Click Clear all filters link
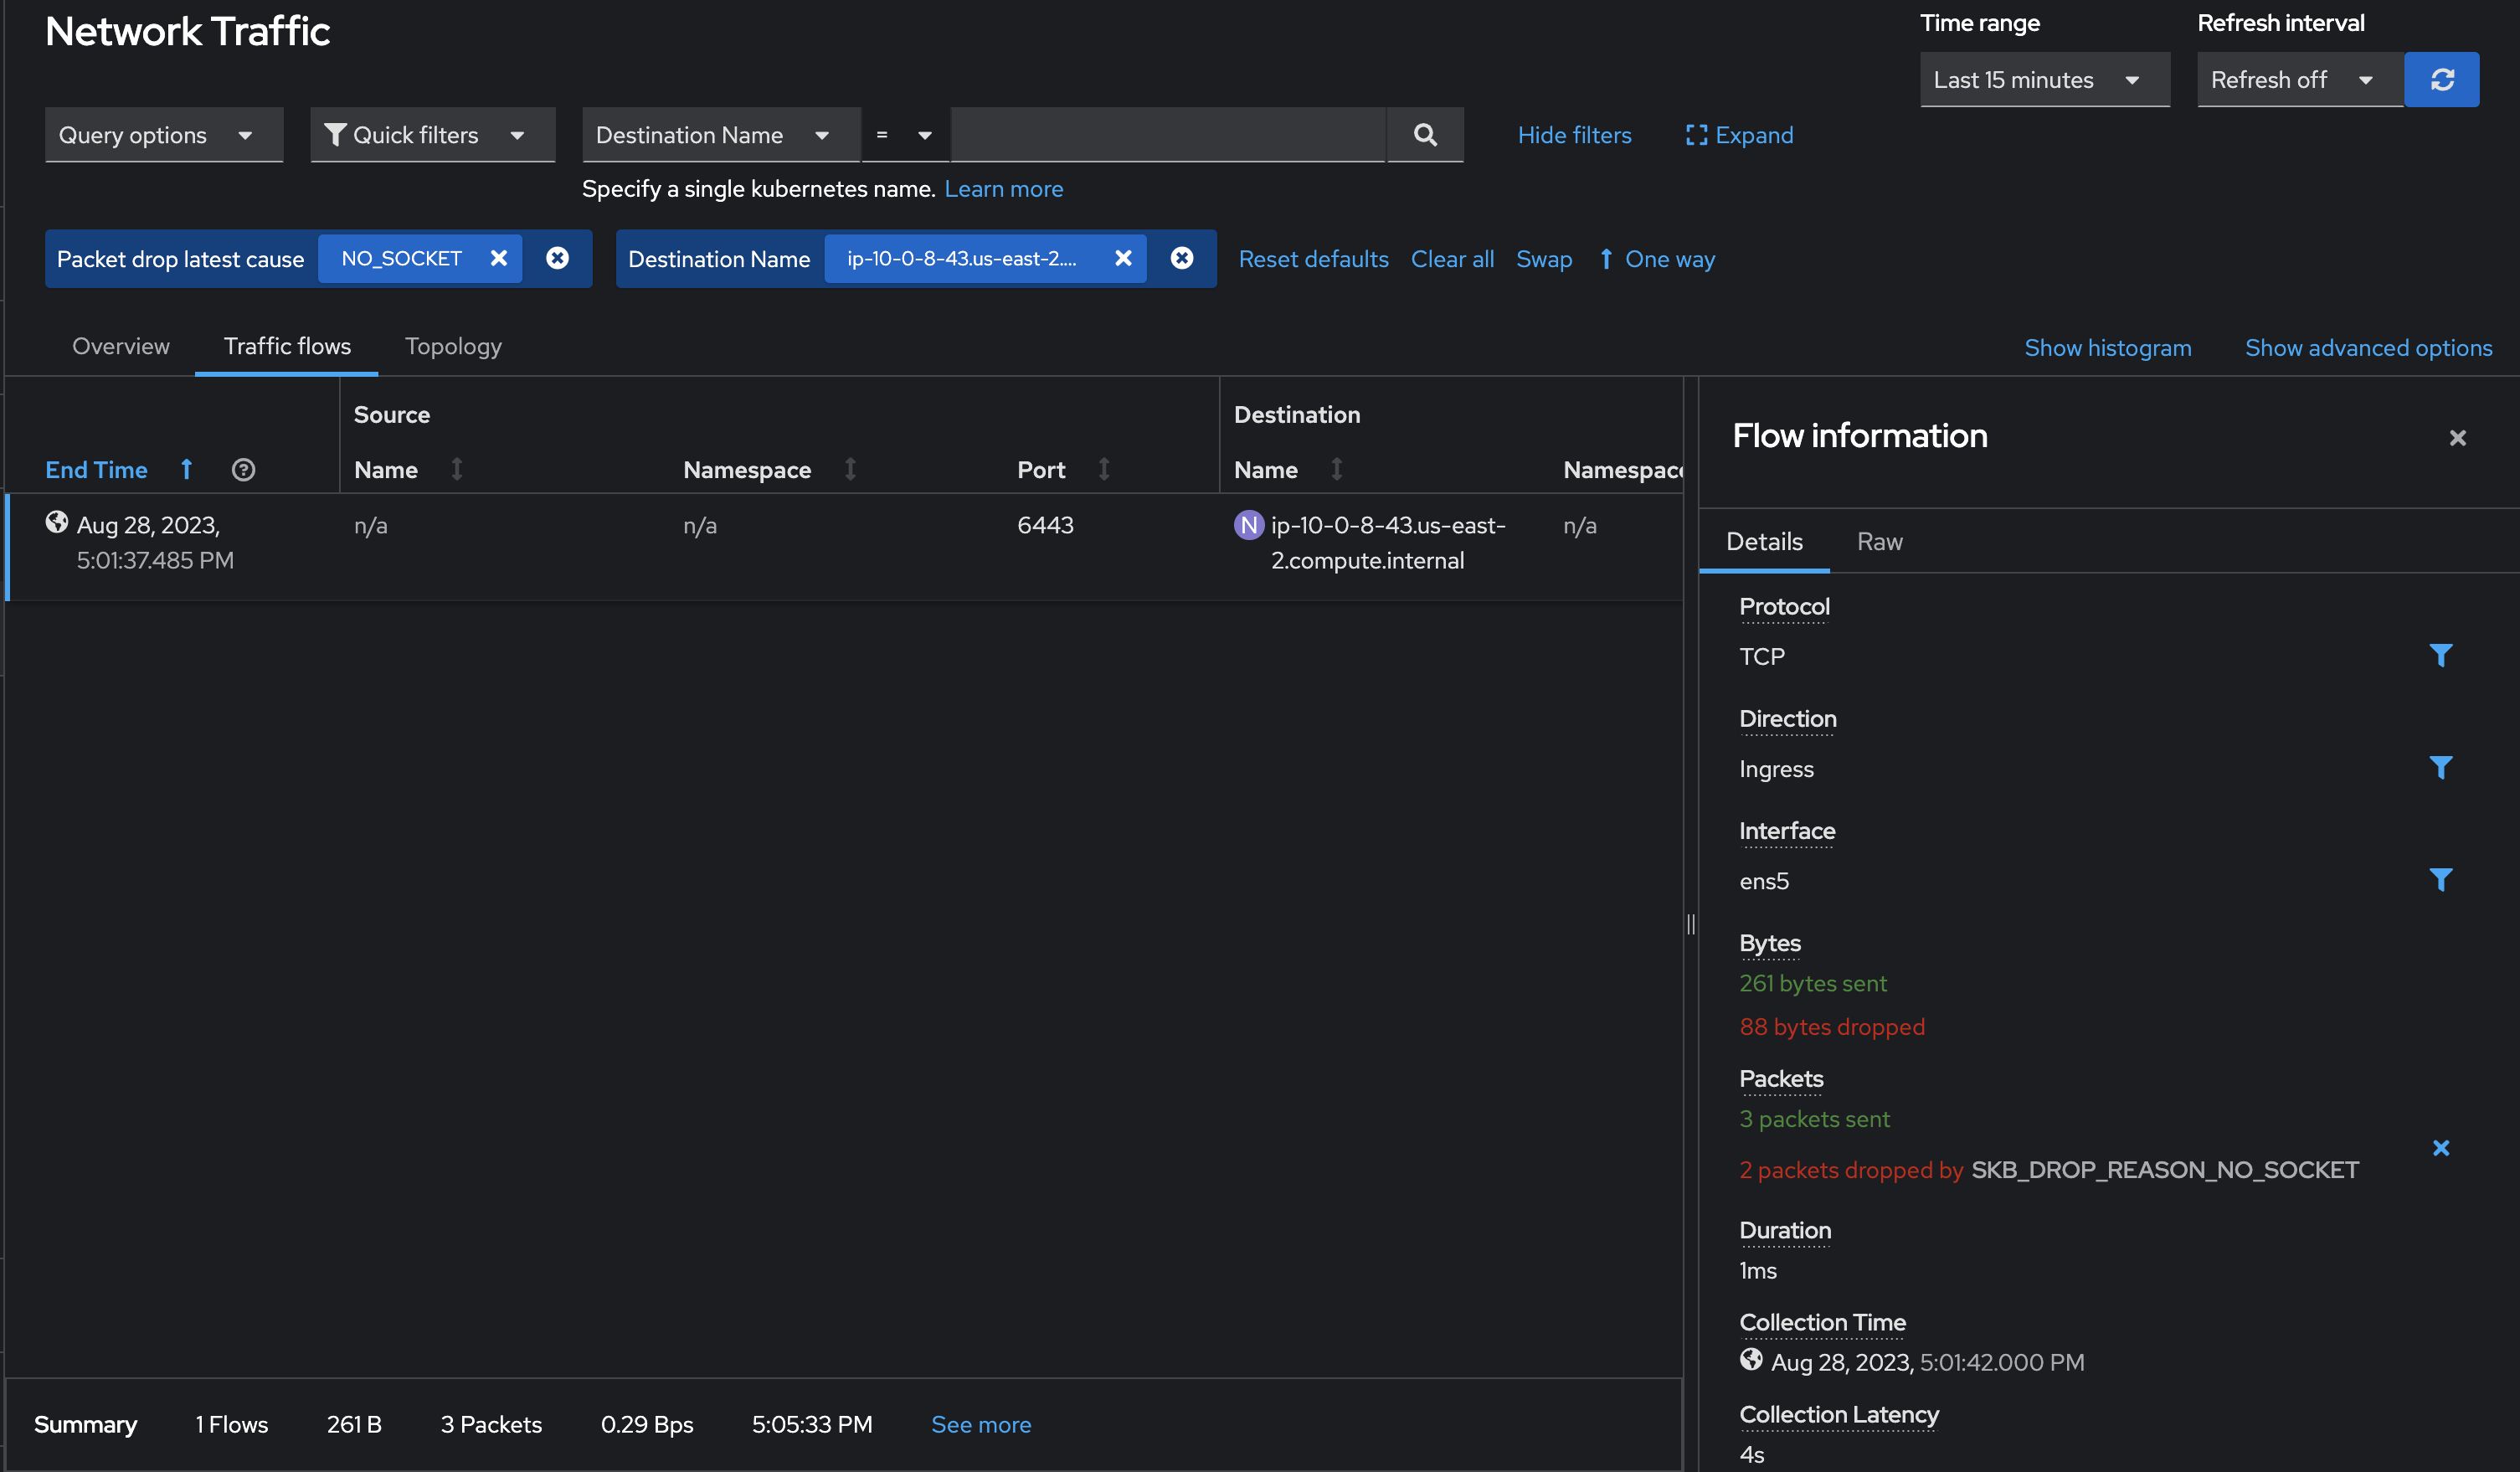This screenshot has height=1472, width=2520. click(1452, 259)
